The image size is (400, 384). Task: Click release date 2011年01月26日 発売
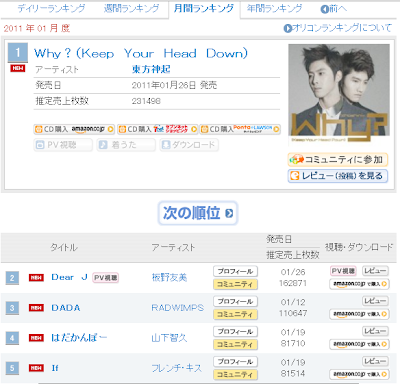[x=174, y=85]
